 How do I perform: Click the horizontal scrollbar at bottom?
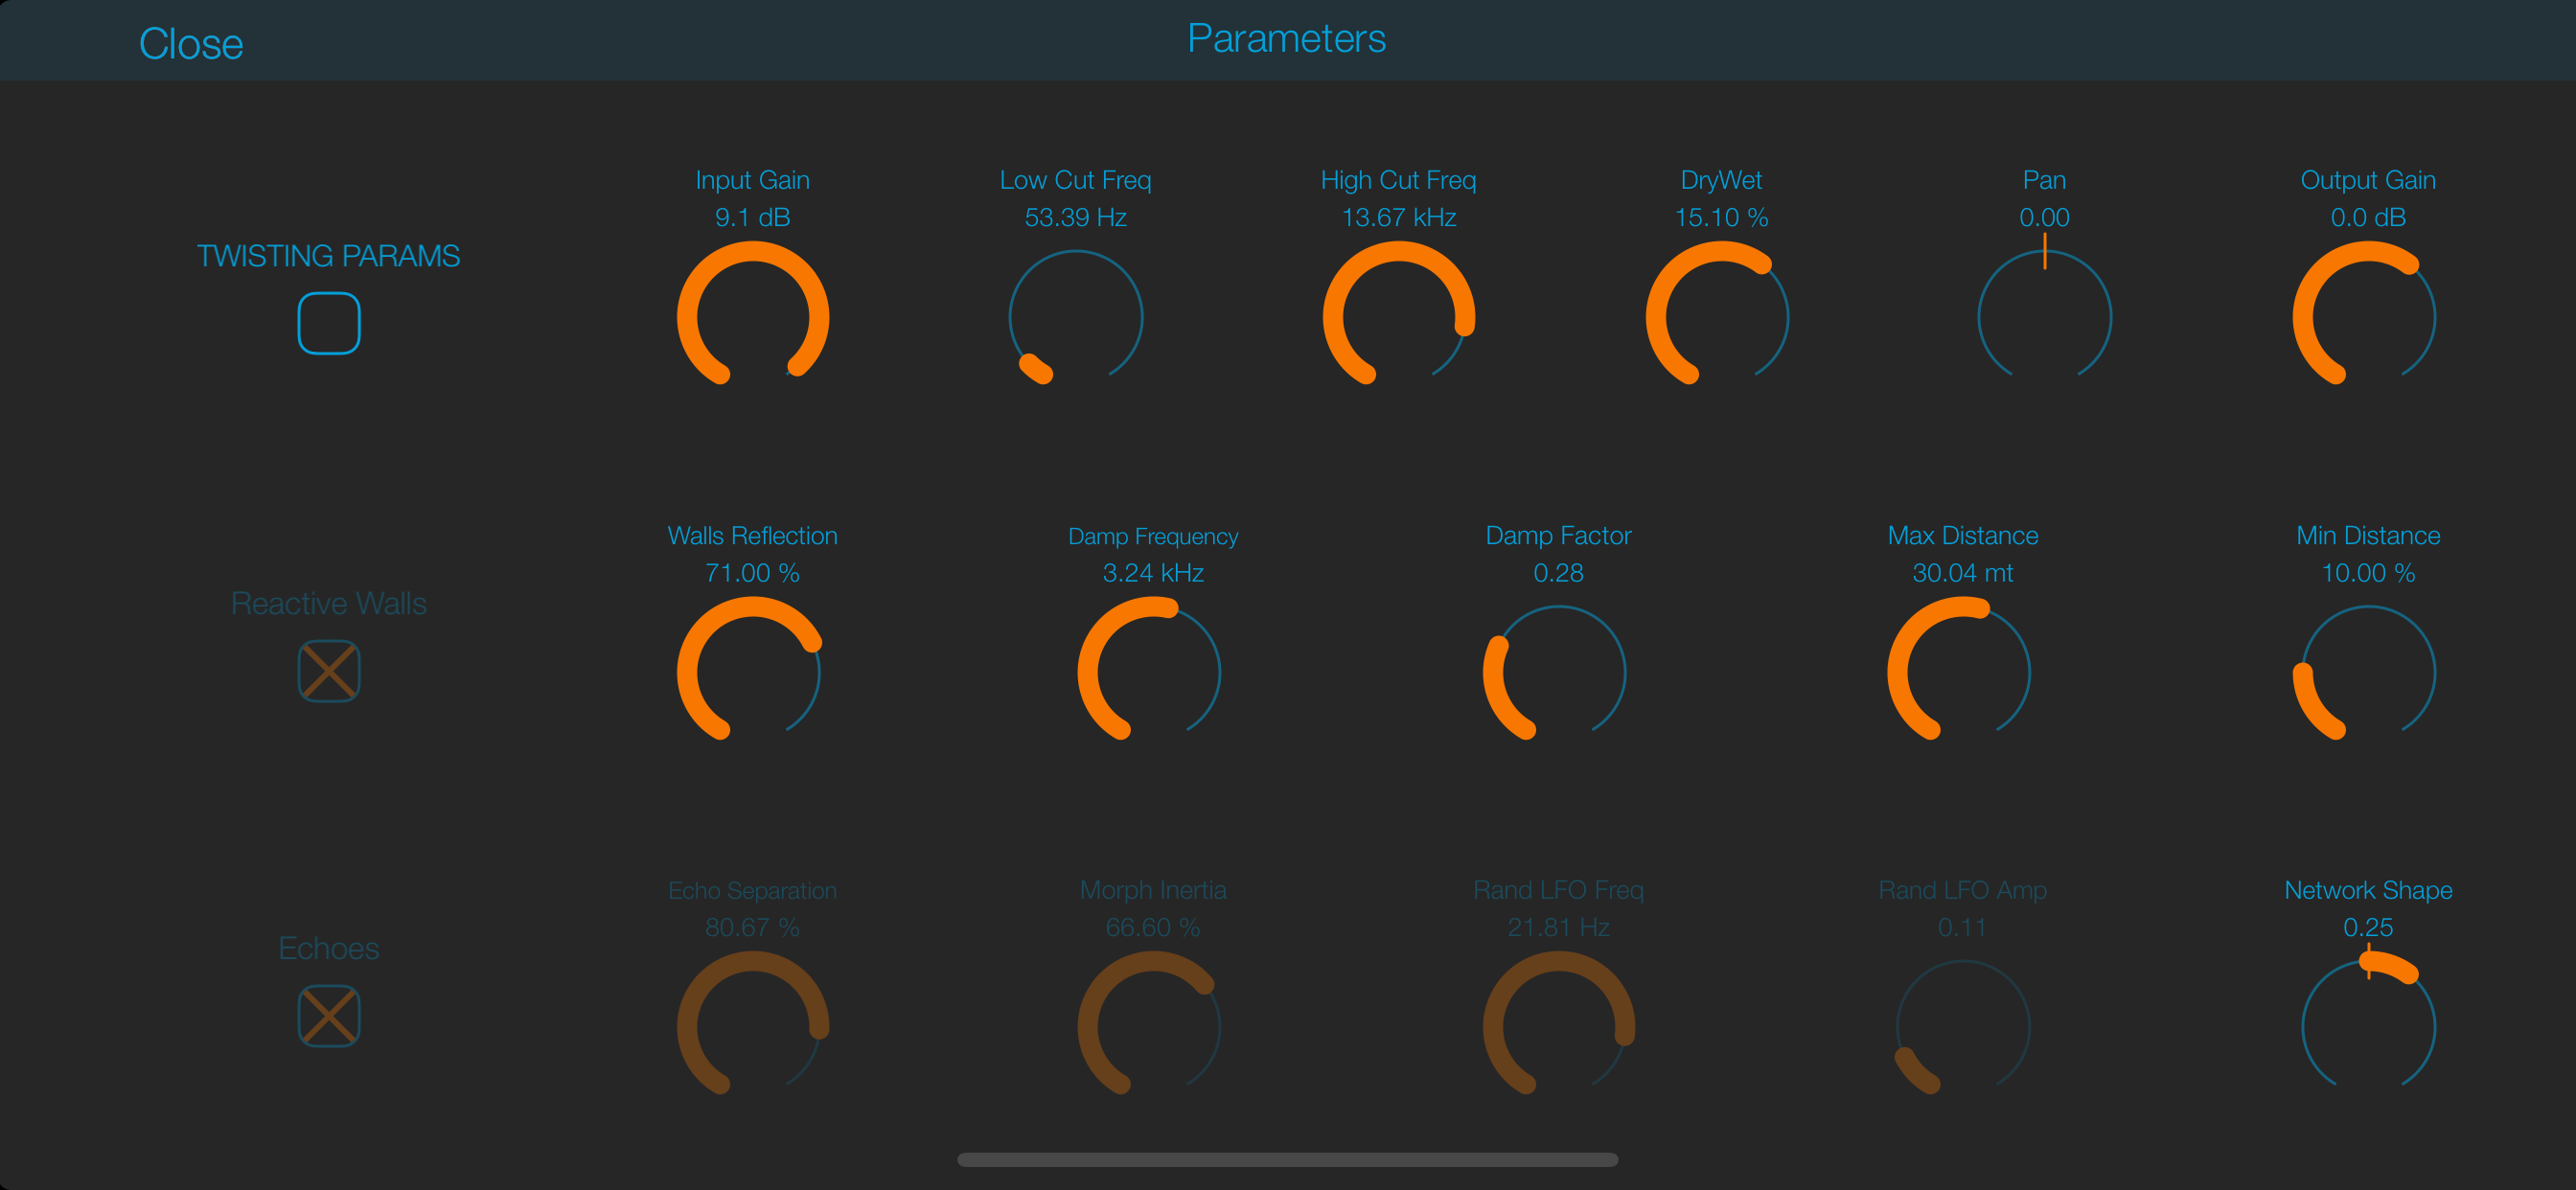(x=1288, y=1160)
